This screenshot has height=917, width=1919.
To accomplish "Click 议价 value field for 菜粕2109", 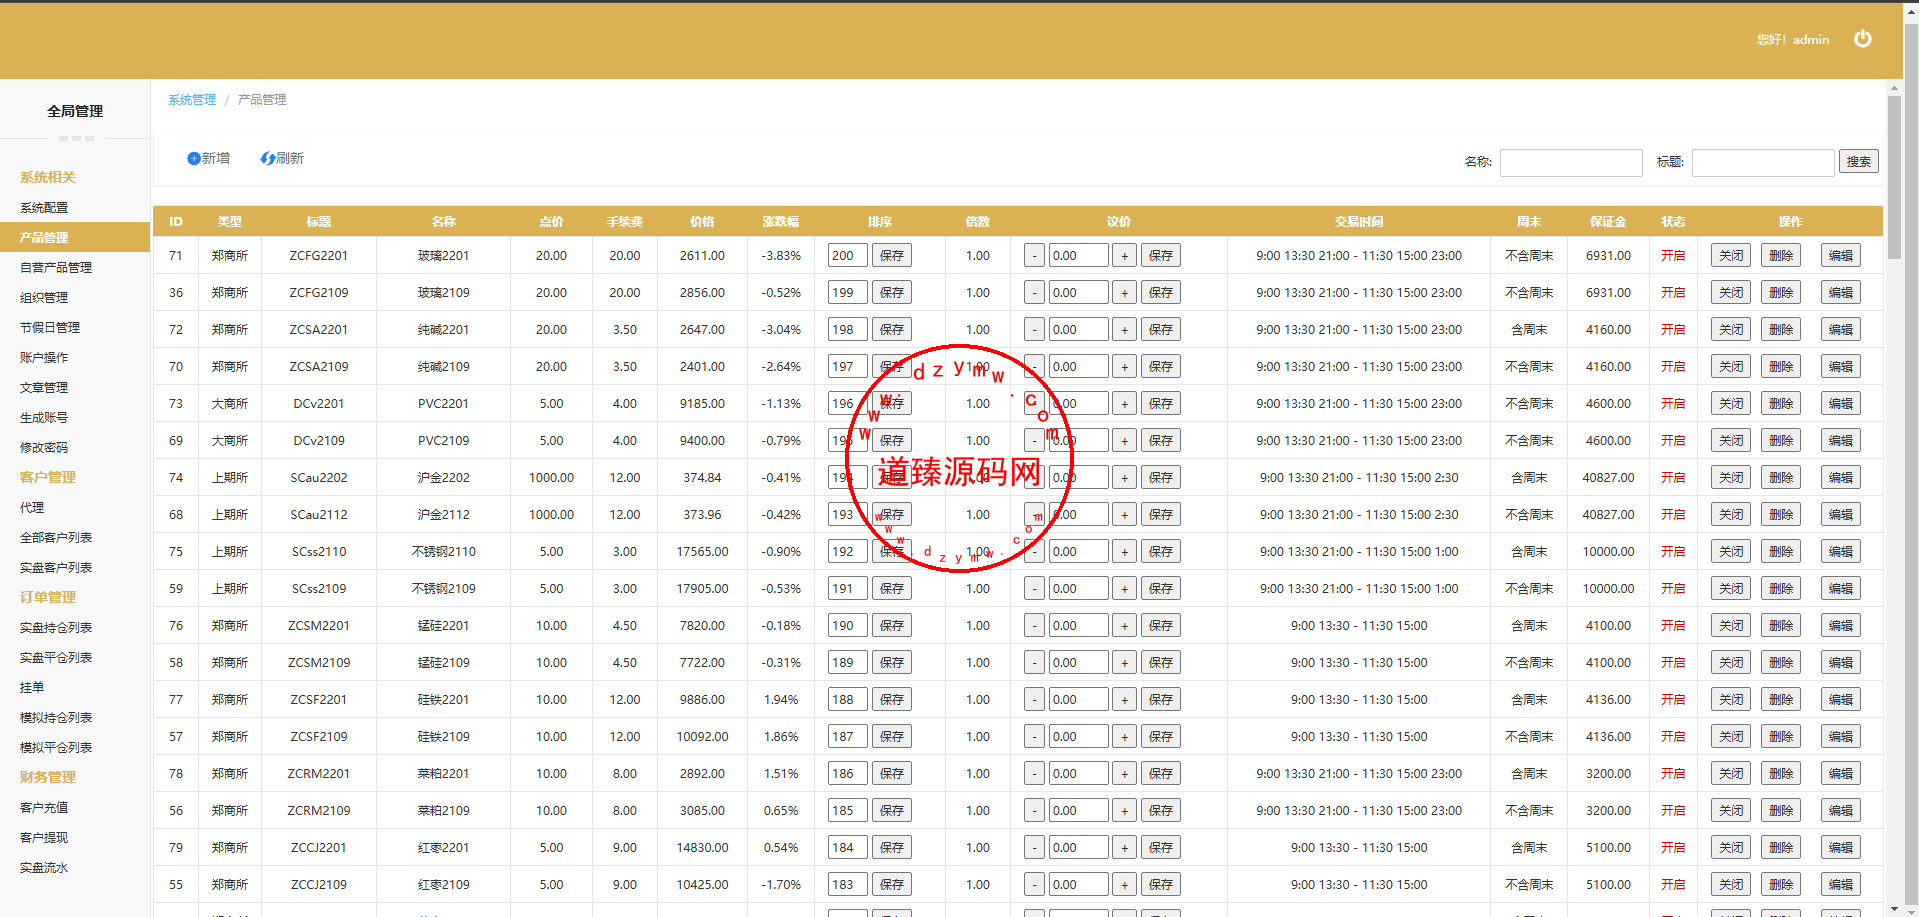I will [x=1078, y=811].
